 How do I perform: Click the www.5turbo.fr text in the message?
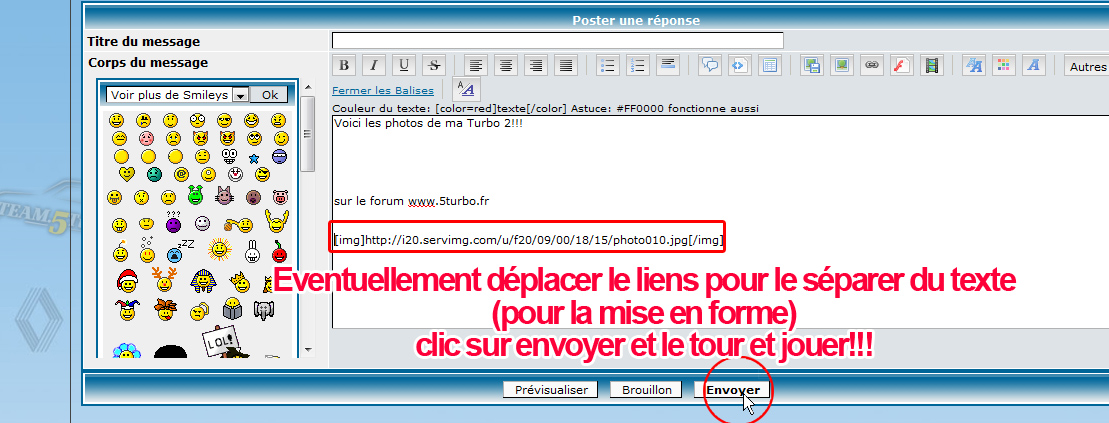(x=448, y=201)
